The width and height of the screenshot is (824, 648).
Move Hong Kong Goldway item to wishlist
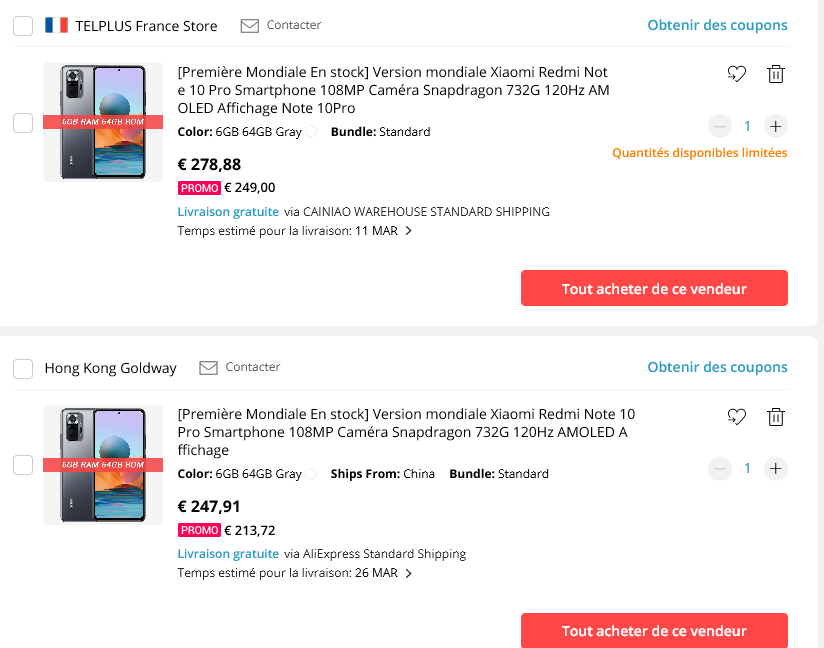pos(737,416)
